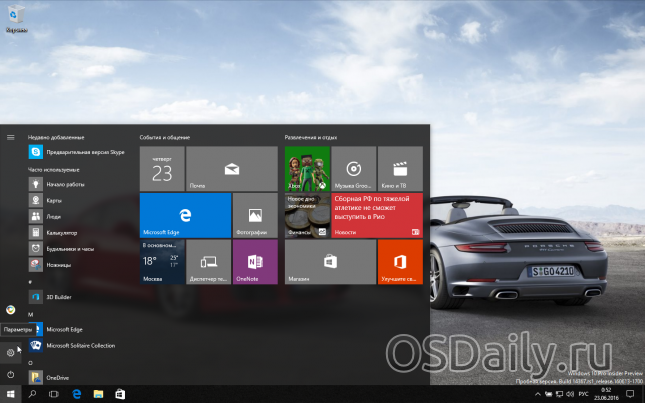Open the Movies & TV (Кино и ТВ) tile
Screen dimensions: 645x403
coord(400,168)
